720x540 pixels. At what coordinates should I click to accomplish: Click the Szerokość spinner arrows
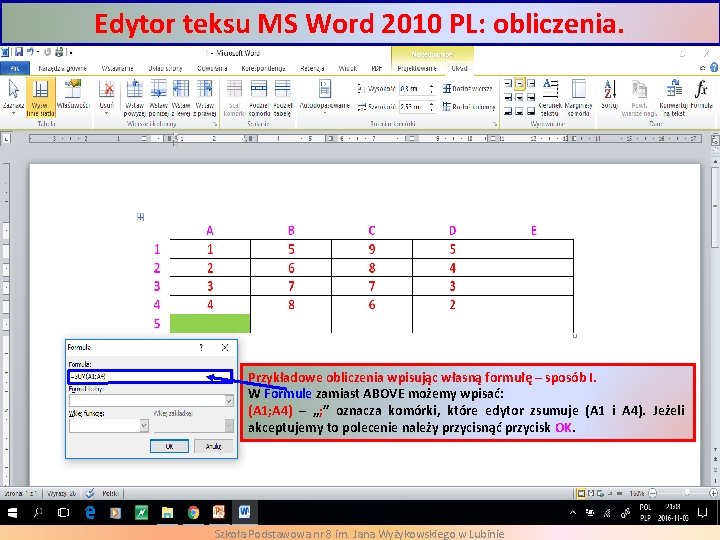431,107
